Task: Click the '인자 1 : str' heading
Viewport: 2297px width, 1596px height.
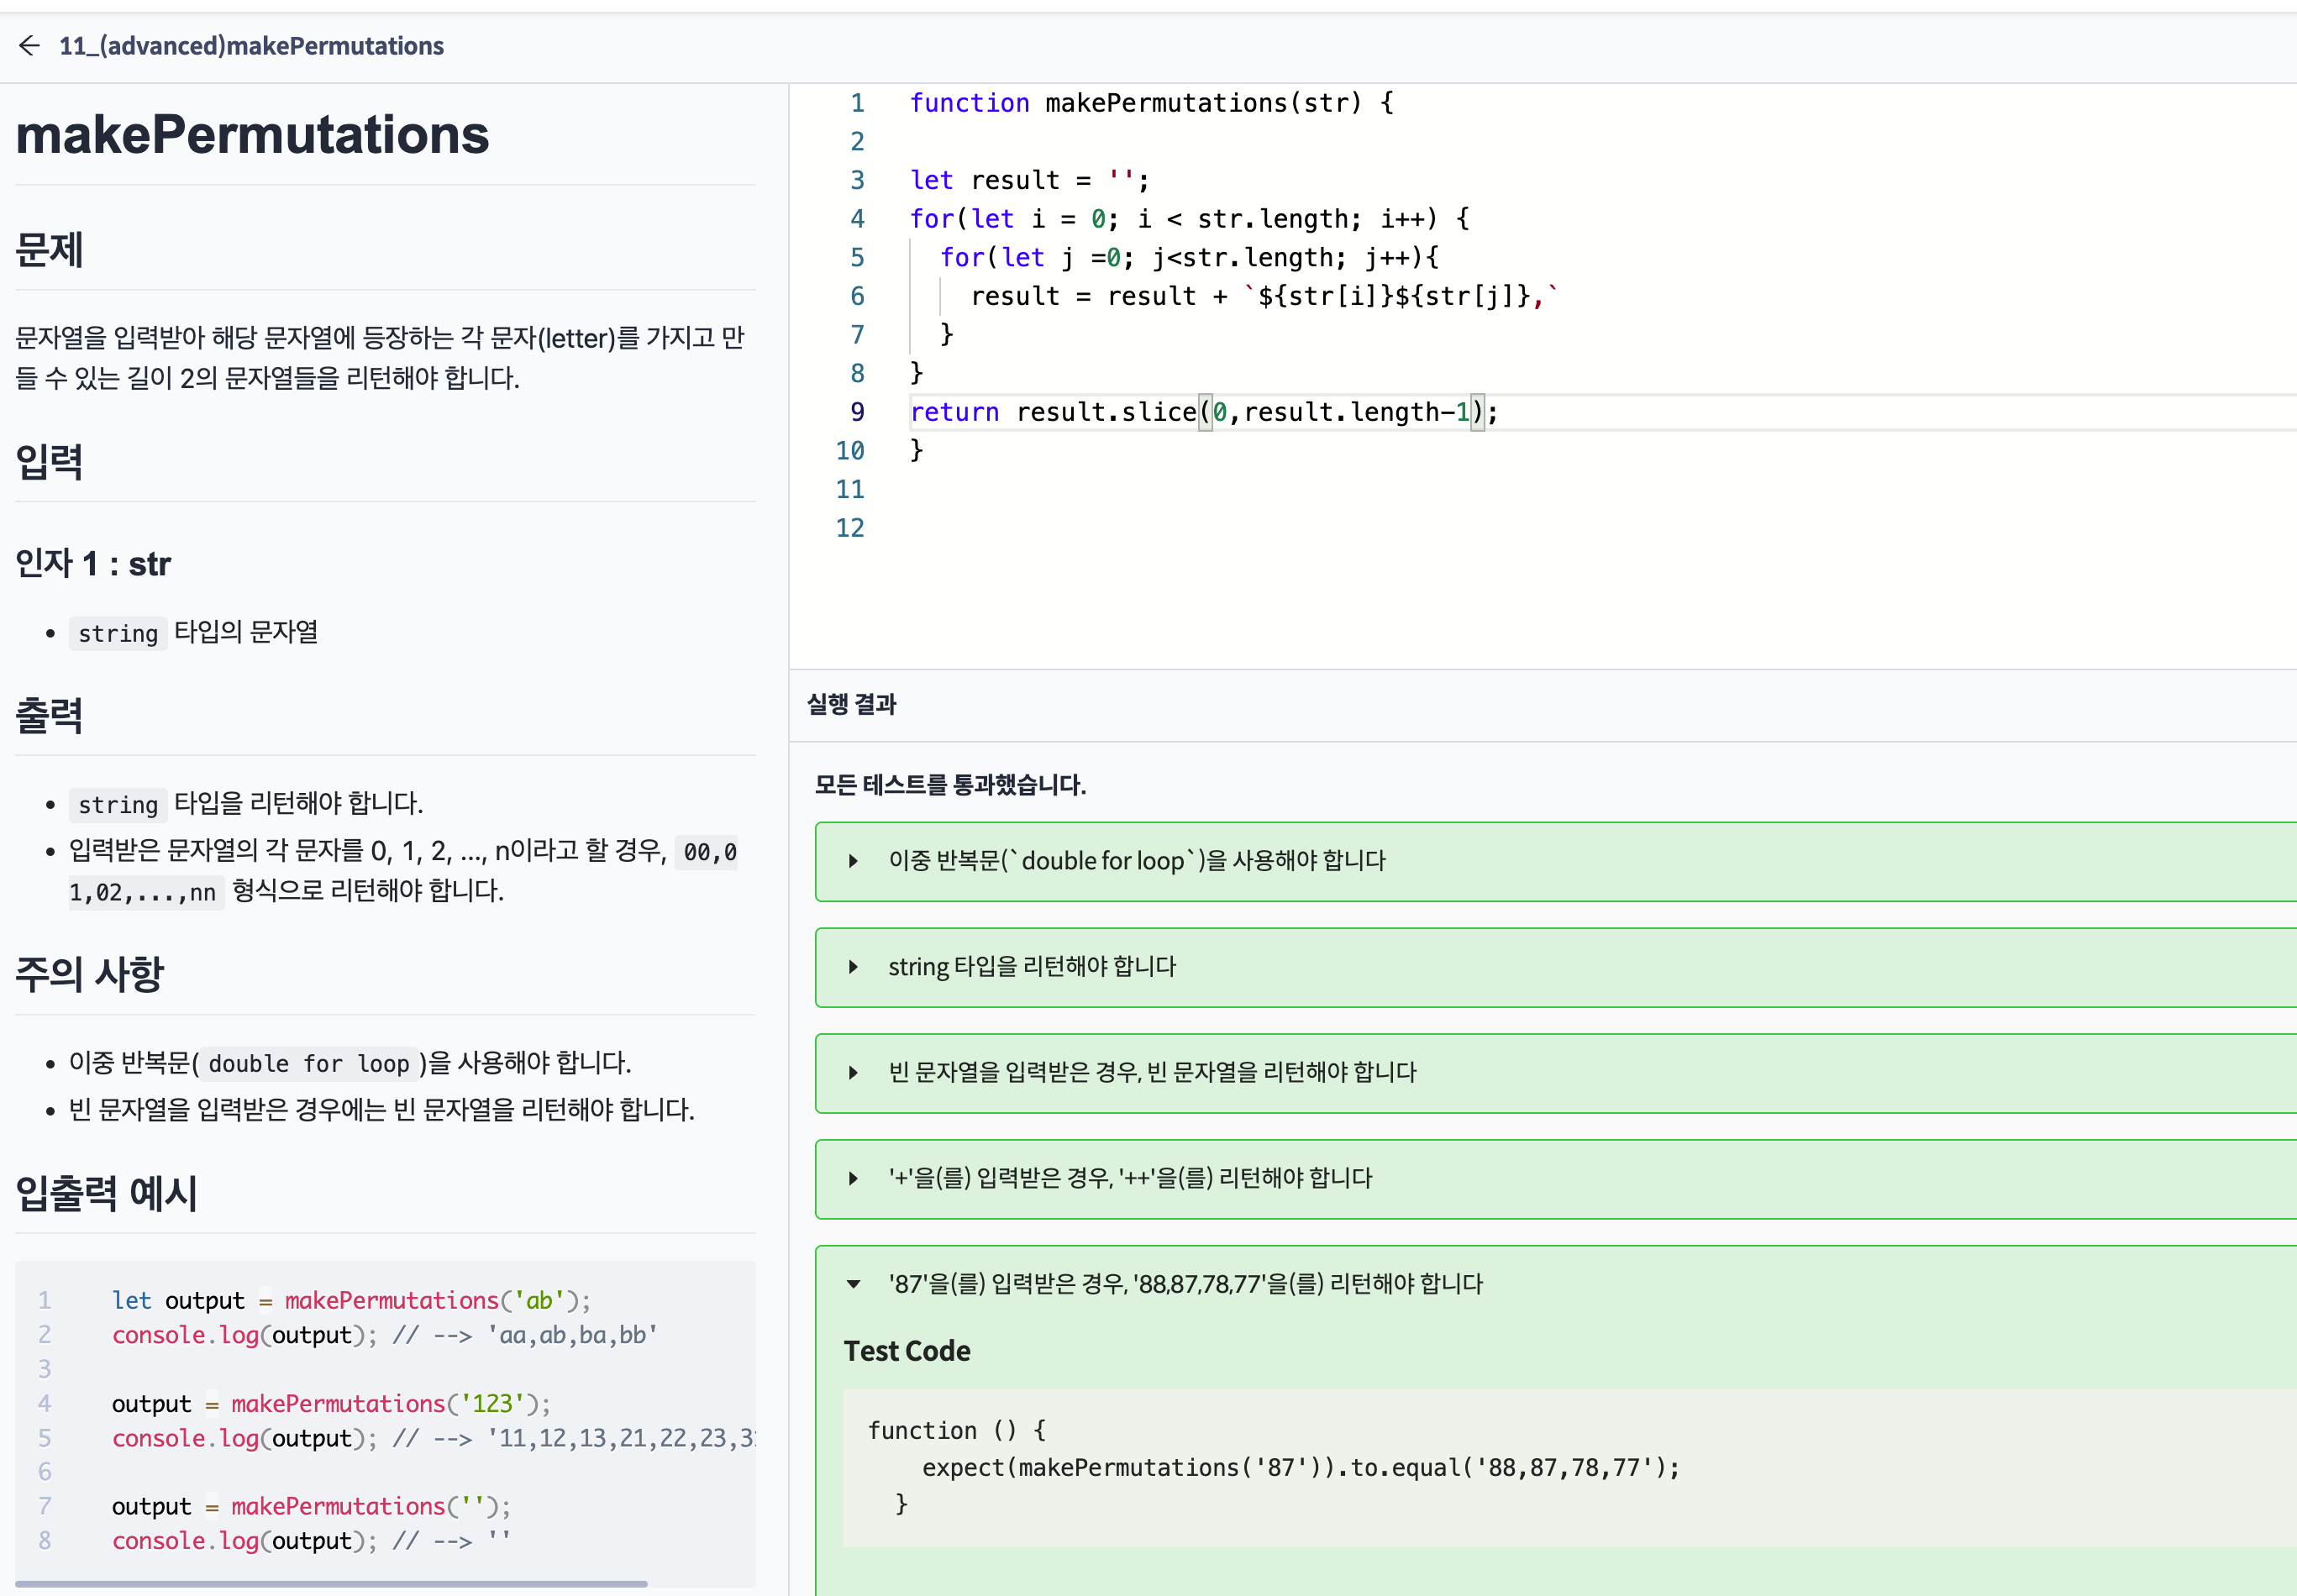Action: [x=93, y=564]
